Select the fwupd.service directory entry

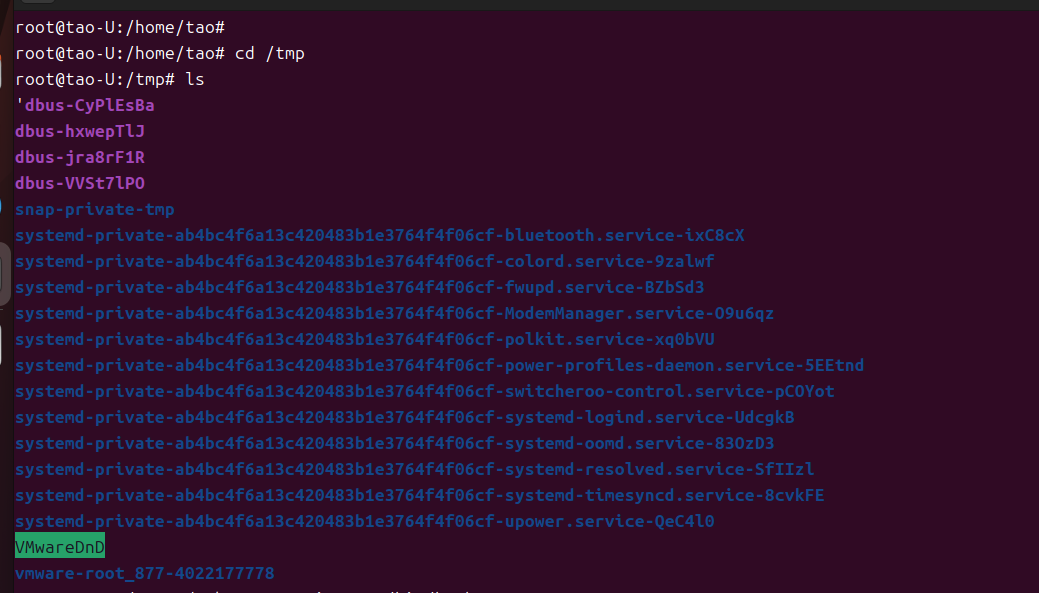(359, 287)
